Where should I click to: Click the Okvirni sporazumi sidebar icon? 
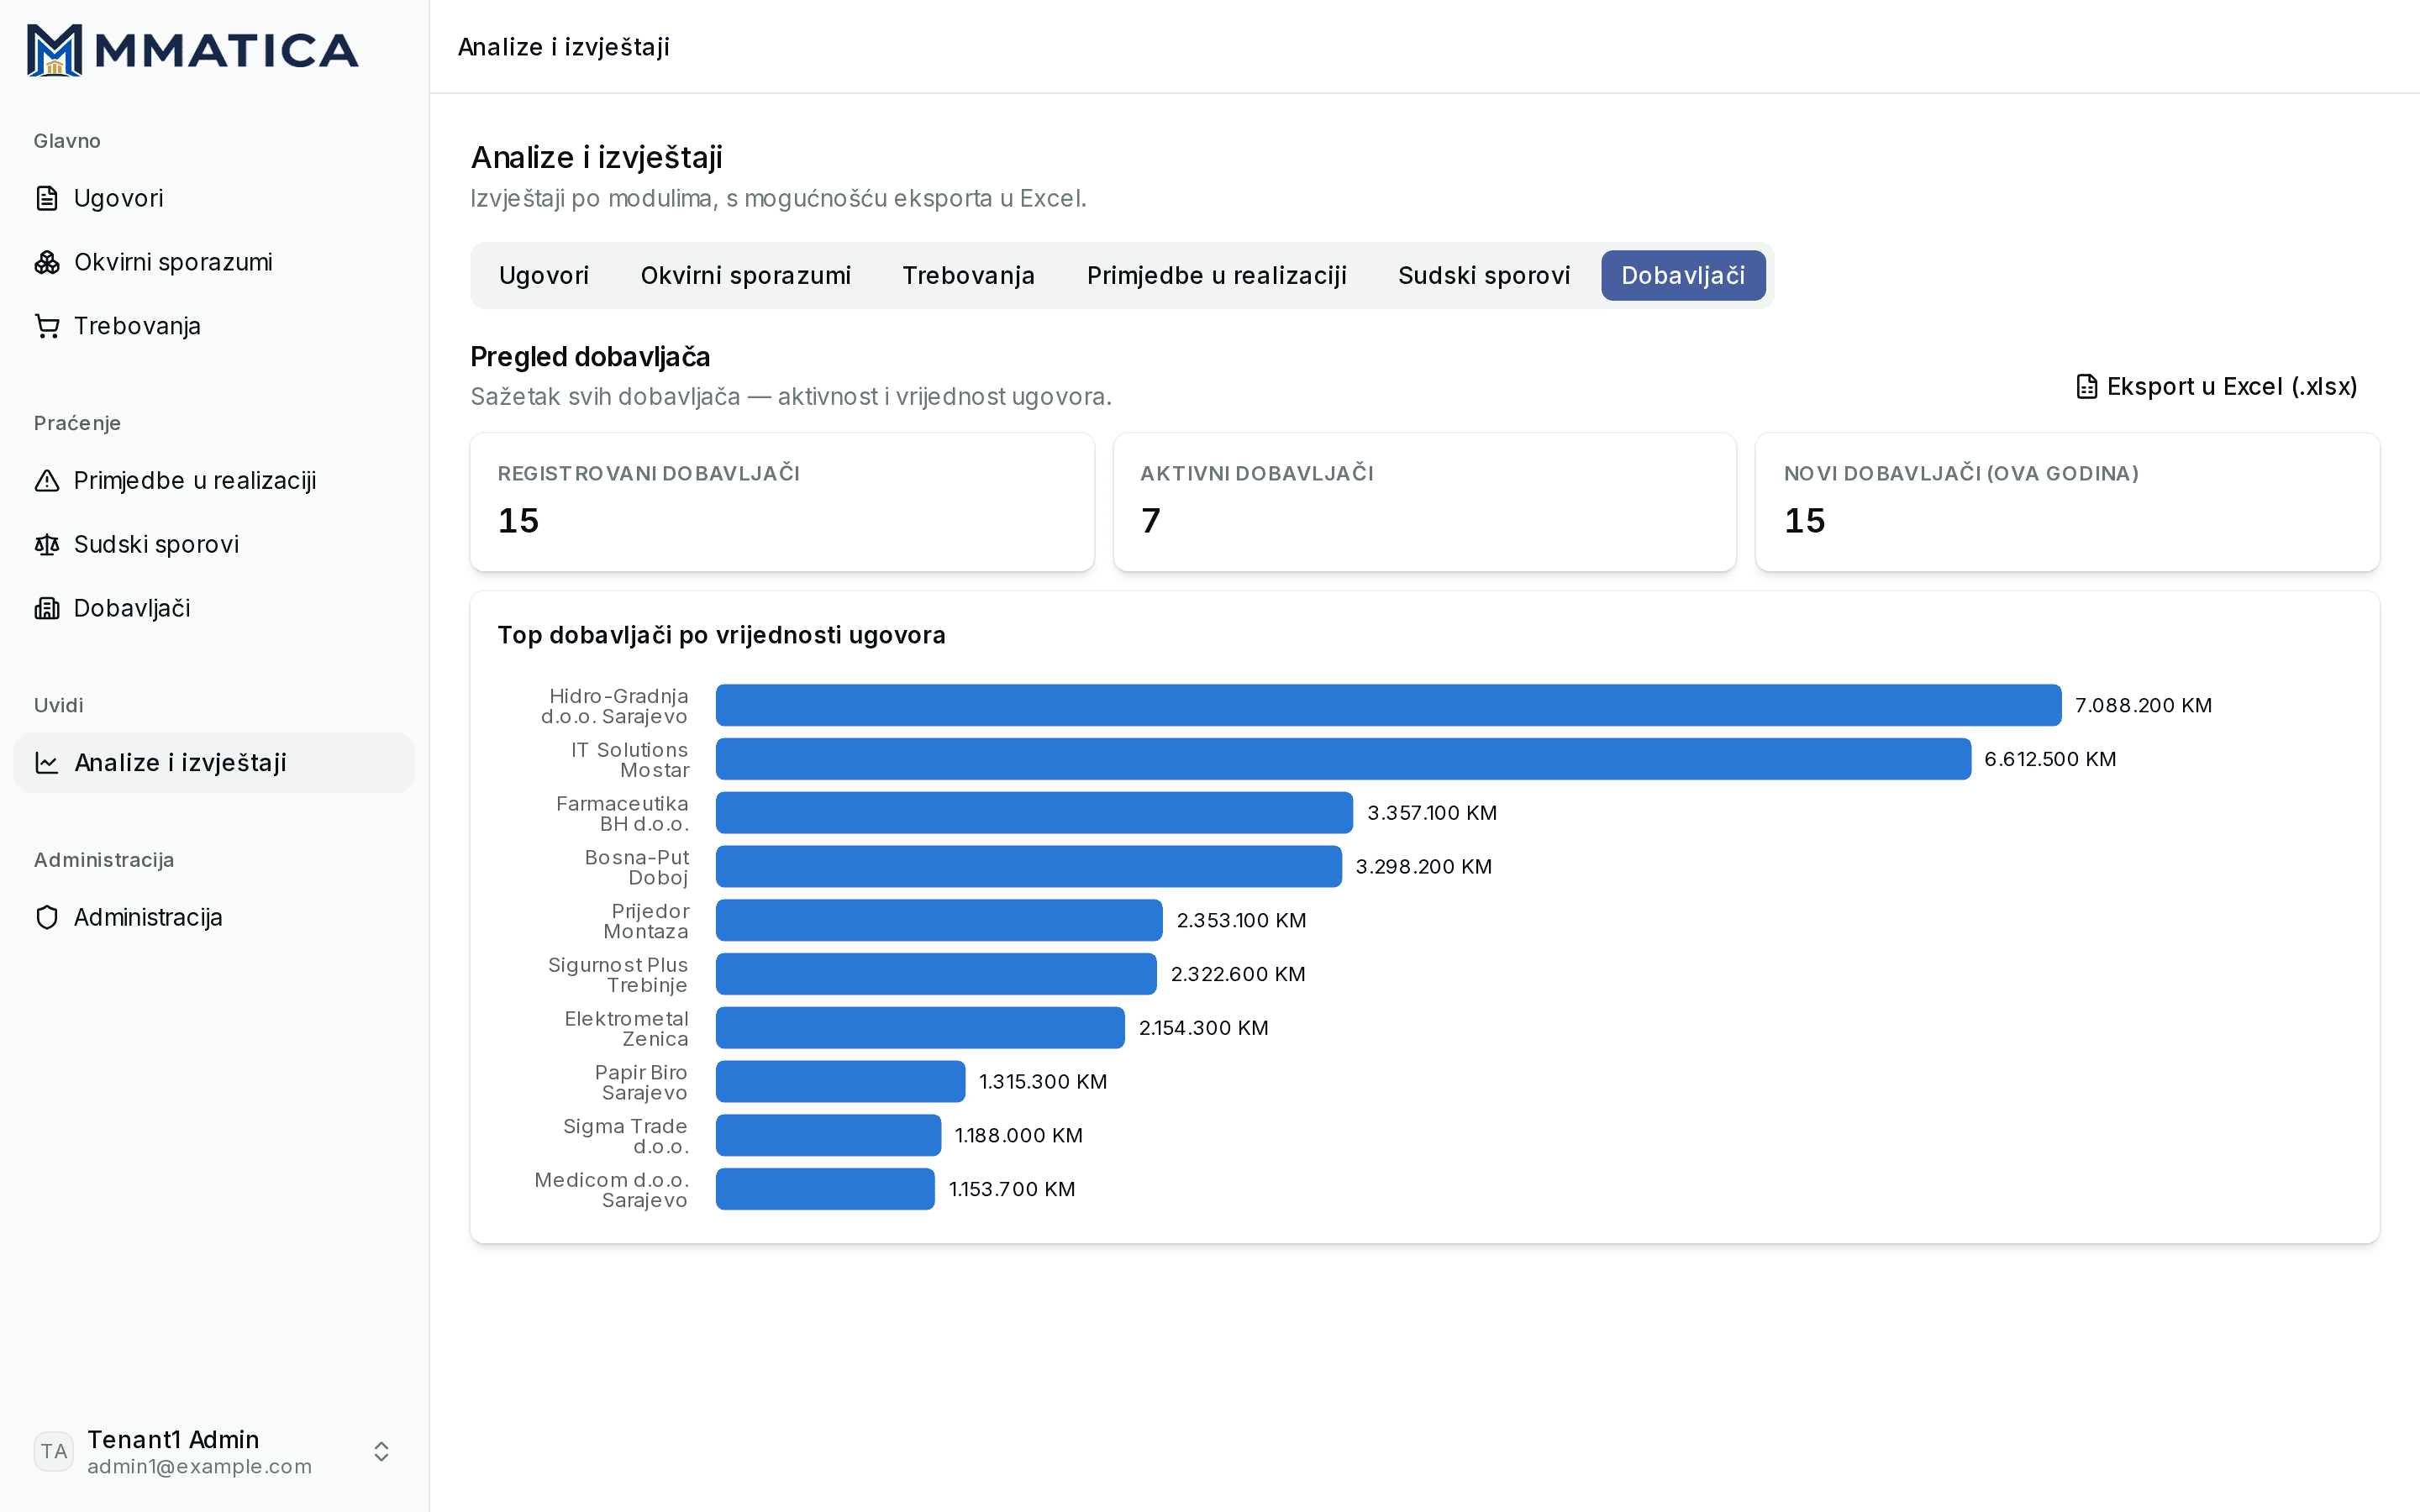(x=47, y=262)
